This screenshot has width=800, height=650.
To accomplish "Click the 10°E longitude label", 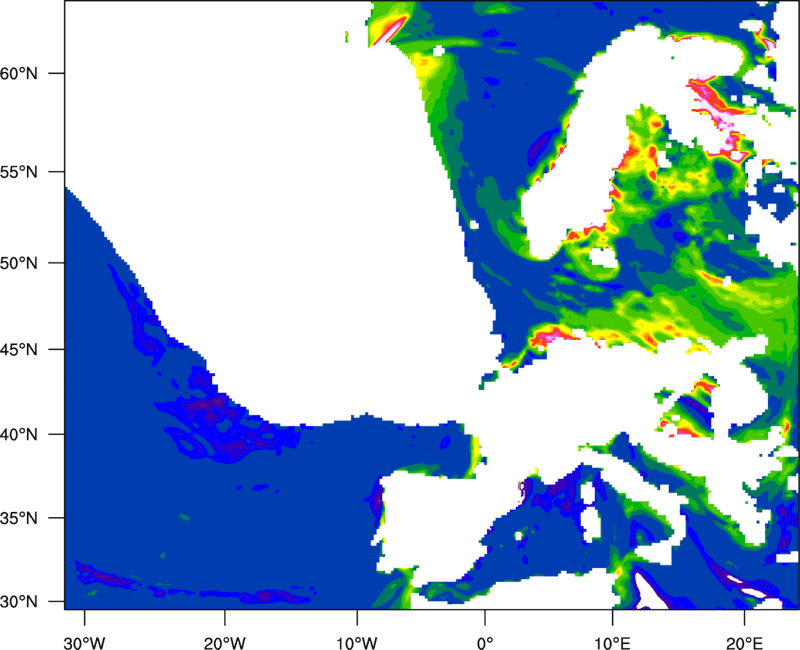I will (x=612, y=643).
